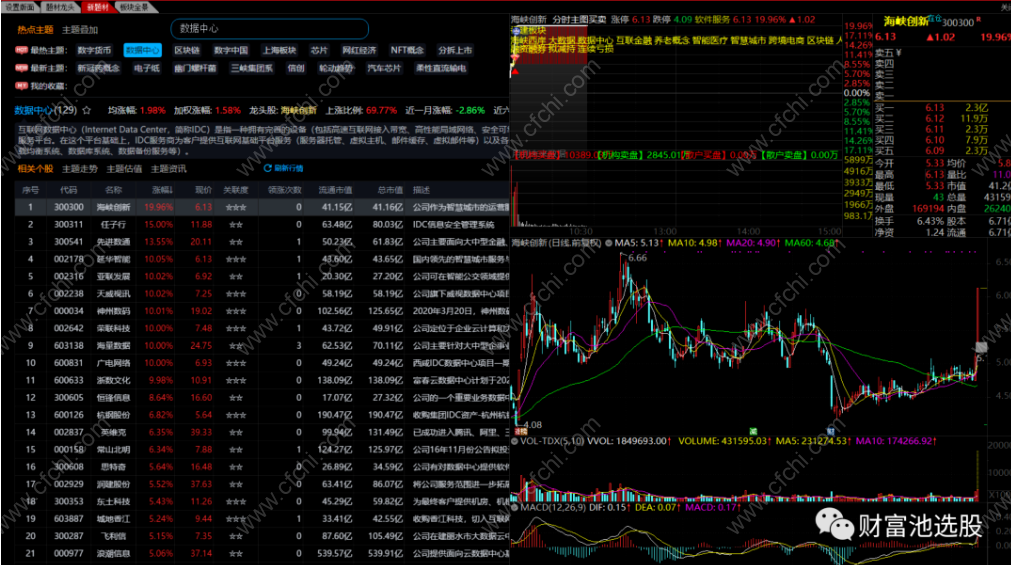The image size is (1011, 565).
Task: Select the 数字货币 hot theme tag
Action: (94, 50)
